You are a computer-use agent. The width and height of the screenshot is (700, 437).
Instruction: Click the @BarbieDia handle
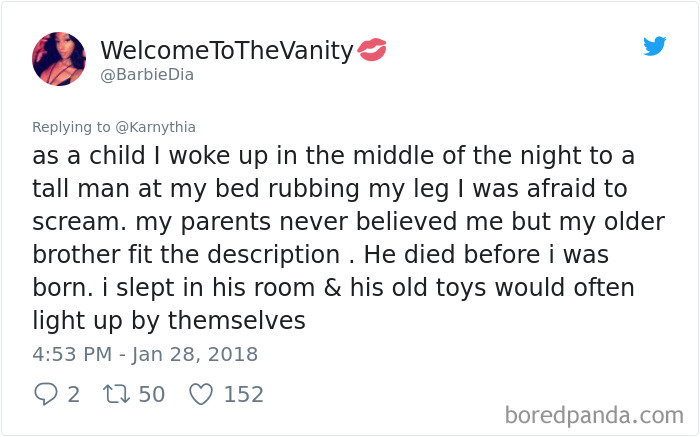[147, 74]
